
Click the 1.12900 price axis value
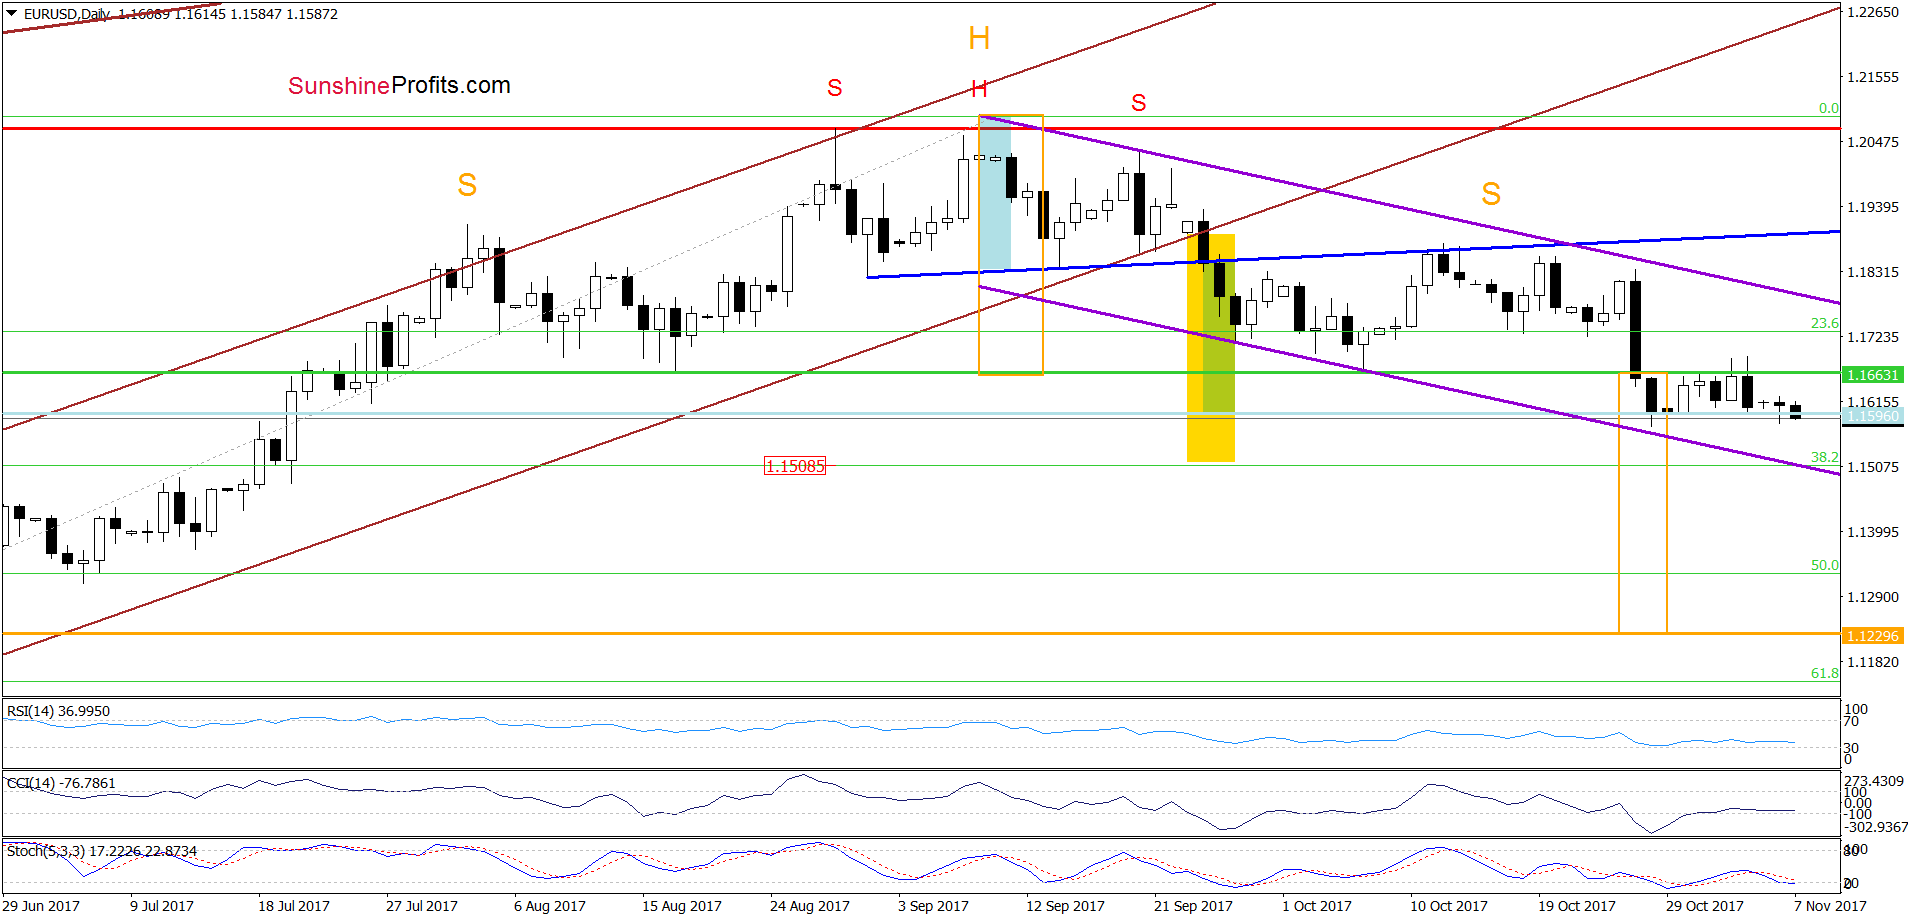pos(1872,597)
